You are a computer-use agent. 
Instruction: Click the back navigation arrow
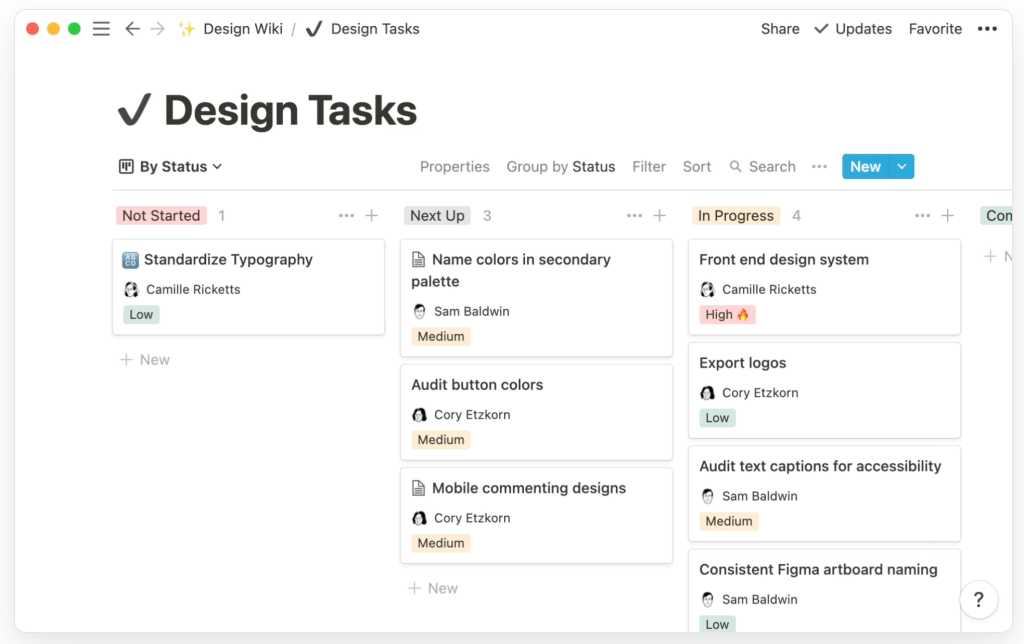point(132,29)
